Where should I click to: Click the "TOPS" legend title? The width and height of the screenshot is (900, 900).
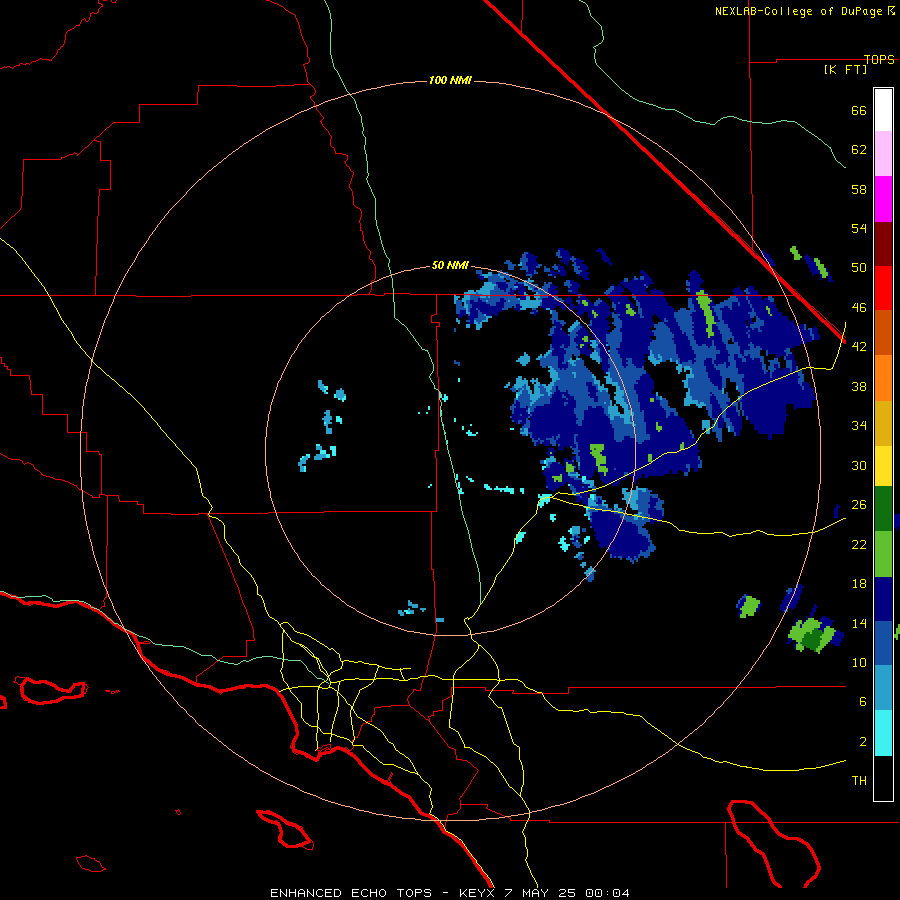point(879,59)
